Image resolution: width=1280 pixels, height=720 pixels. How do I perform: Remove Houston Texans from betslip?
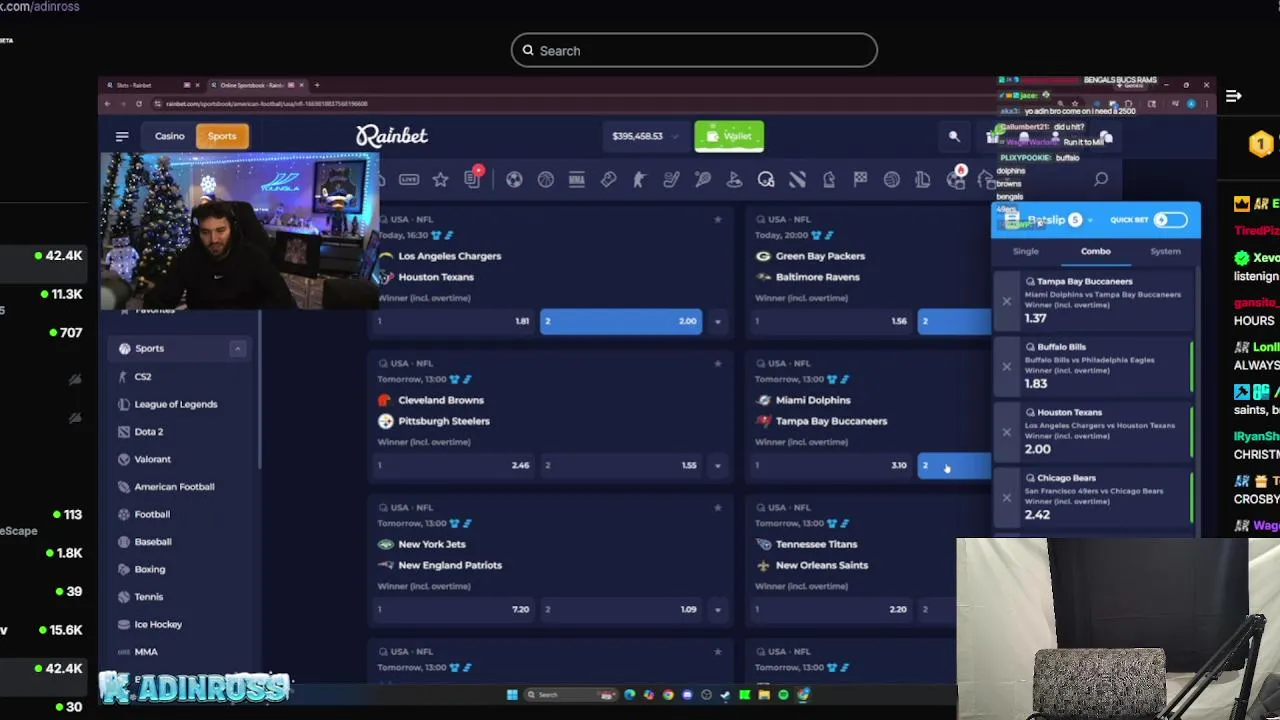tap(1007, 432)
